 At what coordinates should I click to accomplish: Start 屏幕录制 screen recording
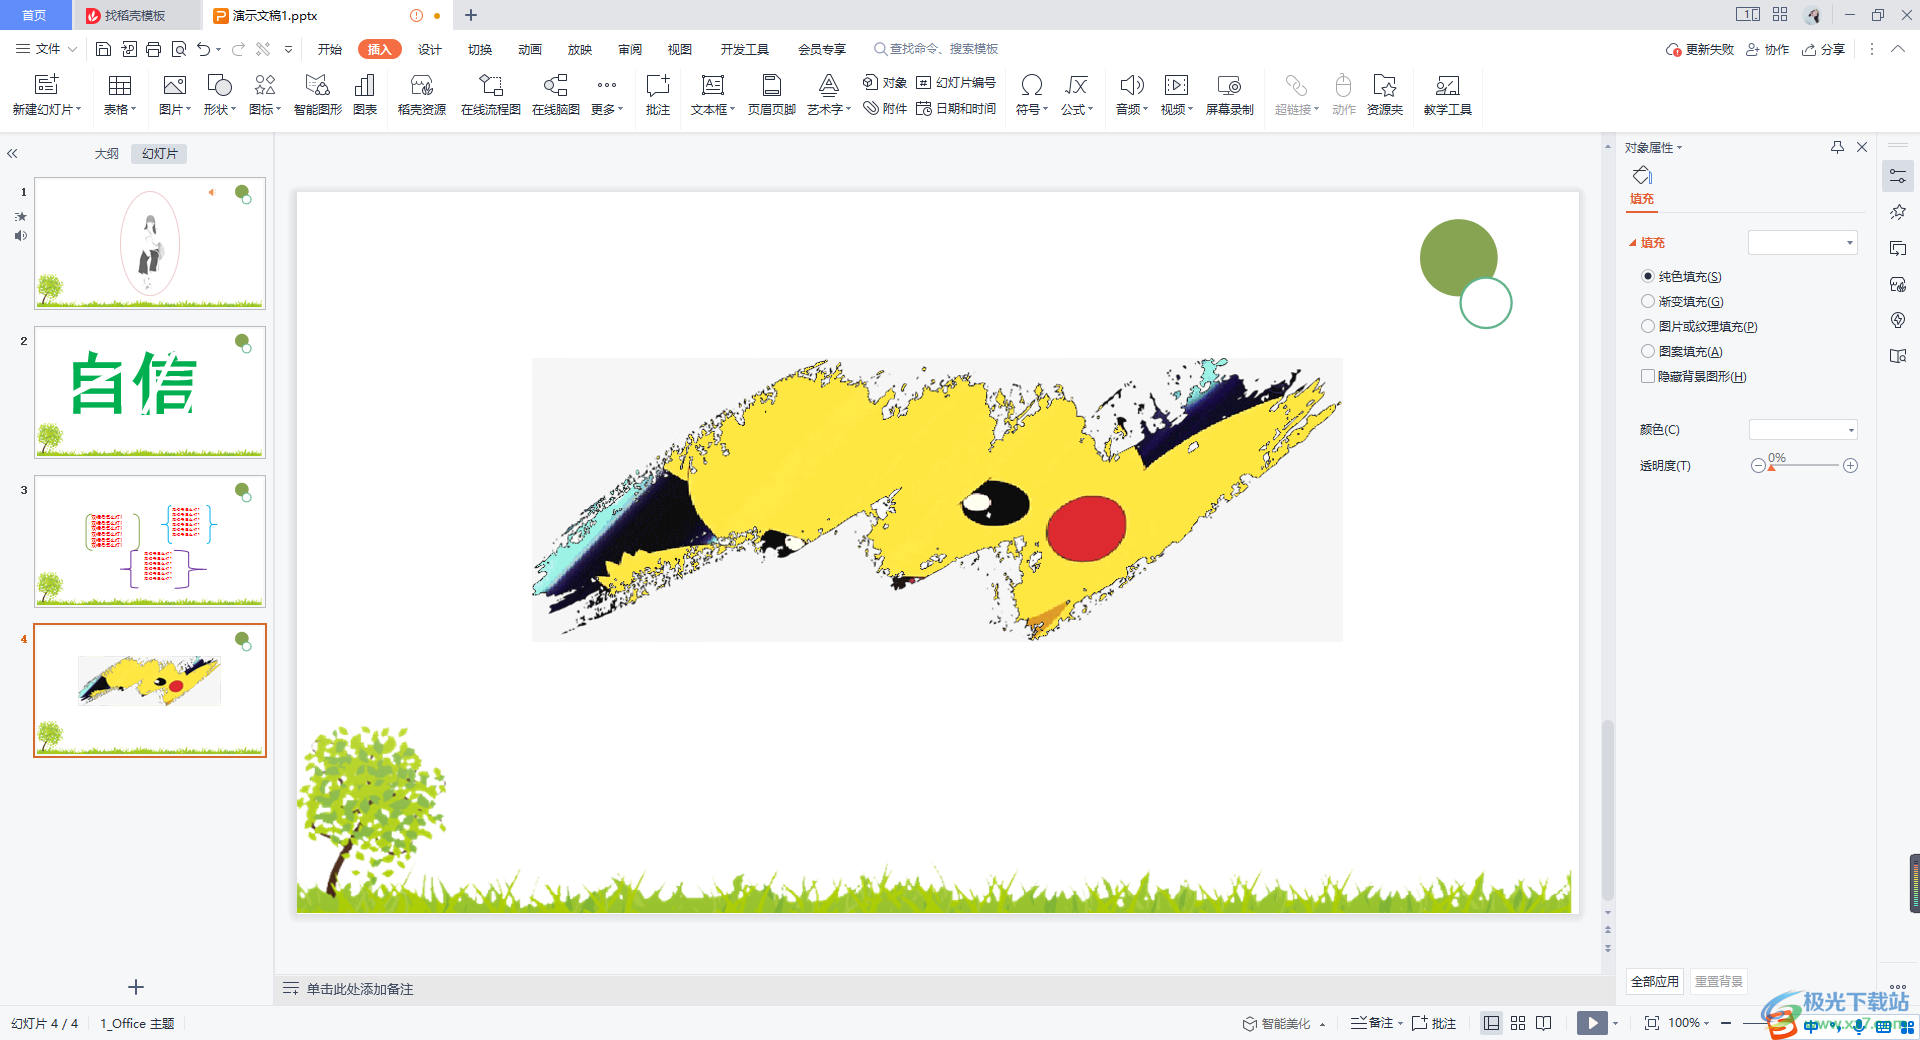[x=1229, y=85]
